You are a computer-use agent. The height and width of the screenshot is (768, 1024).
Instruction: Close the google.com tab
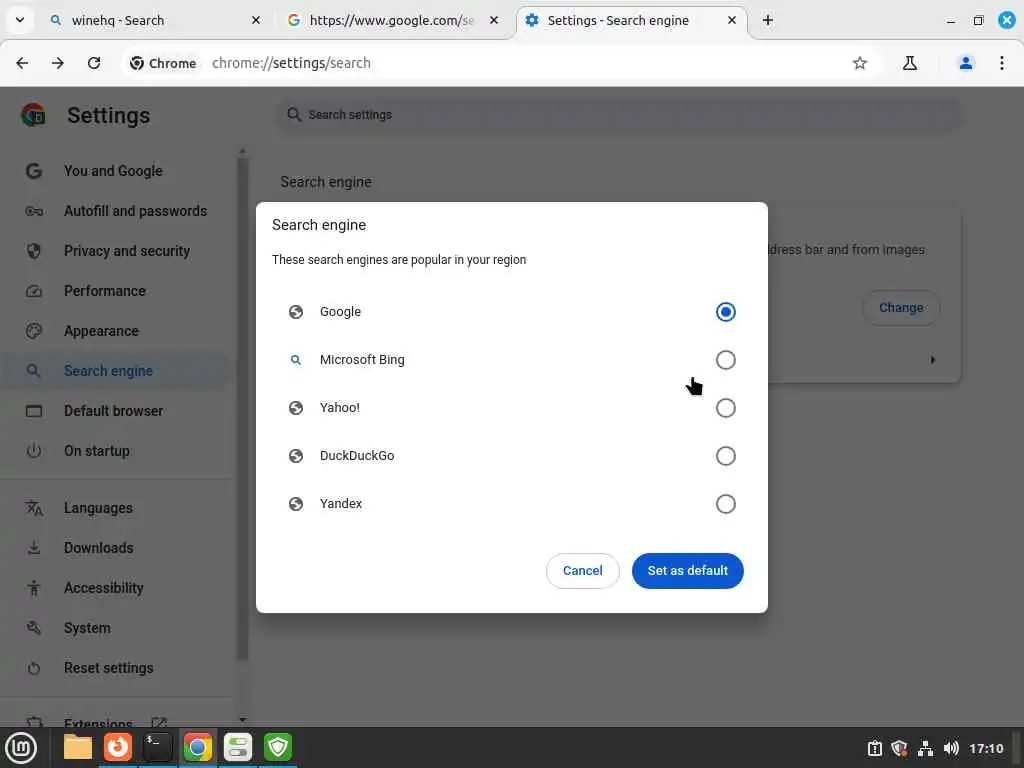(x=494, y=20)
